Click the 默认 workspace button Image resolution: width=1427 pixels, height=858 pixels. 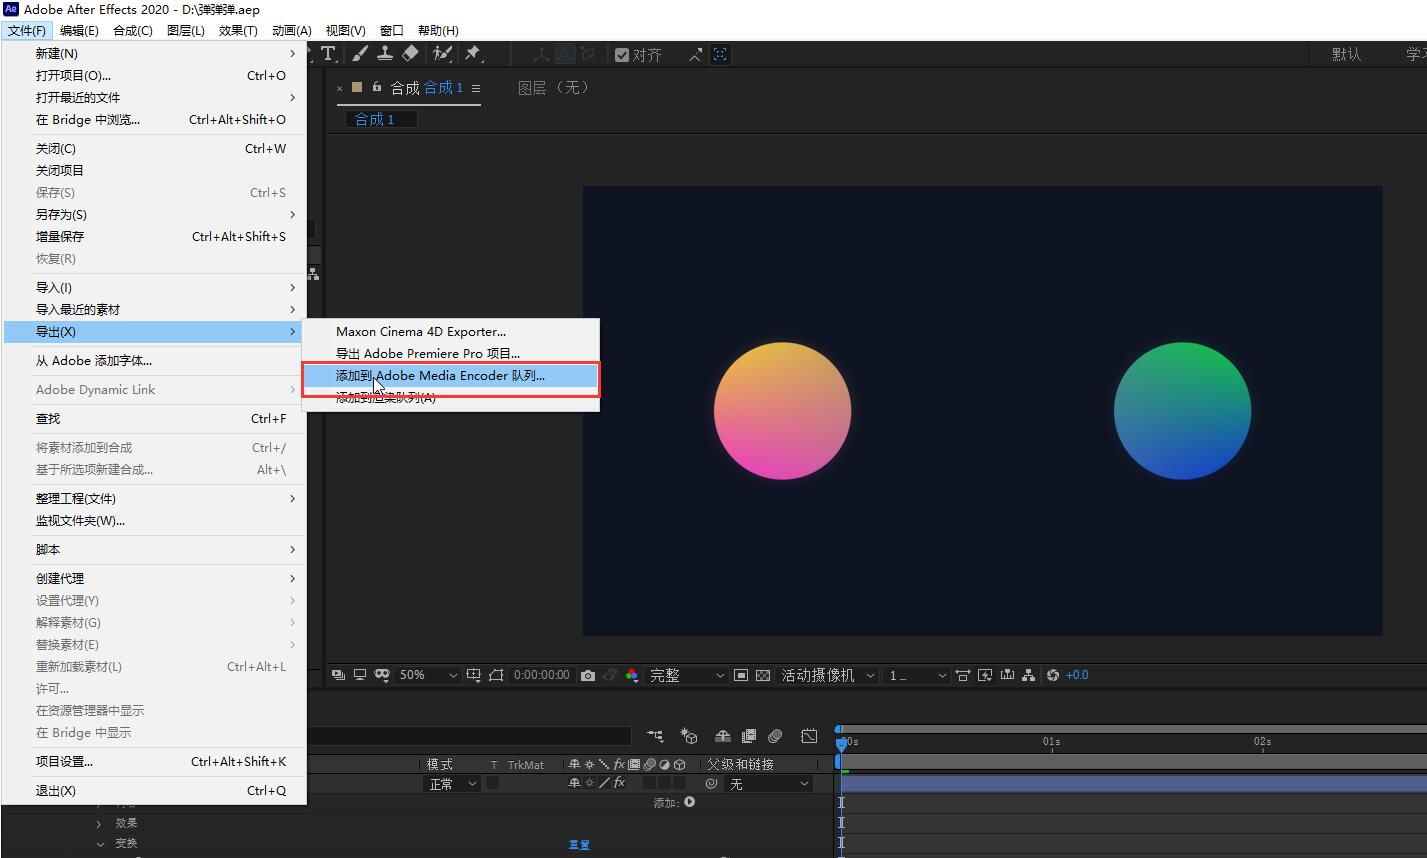coord(1346,54)
